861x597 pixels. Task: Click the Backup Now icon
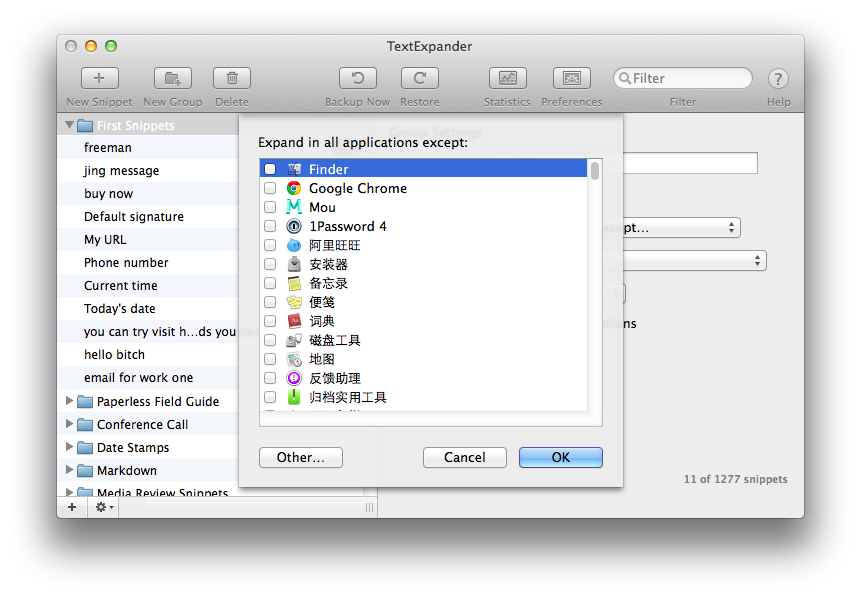point(357,78)
